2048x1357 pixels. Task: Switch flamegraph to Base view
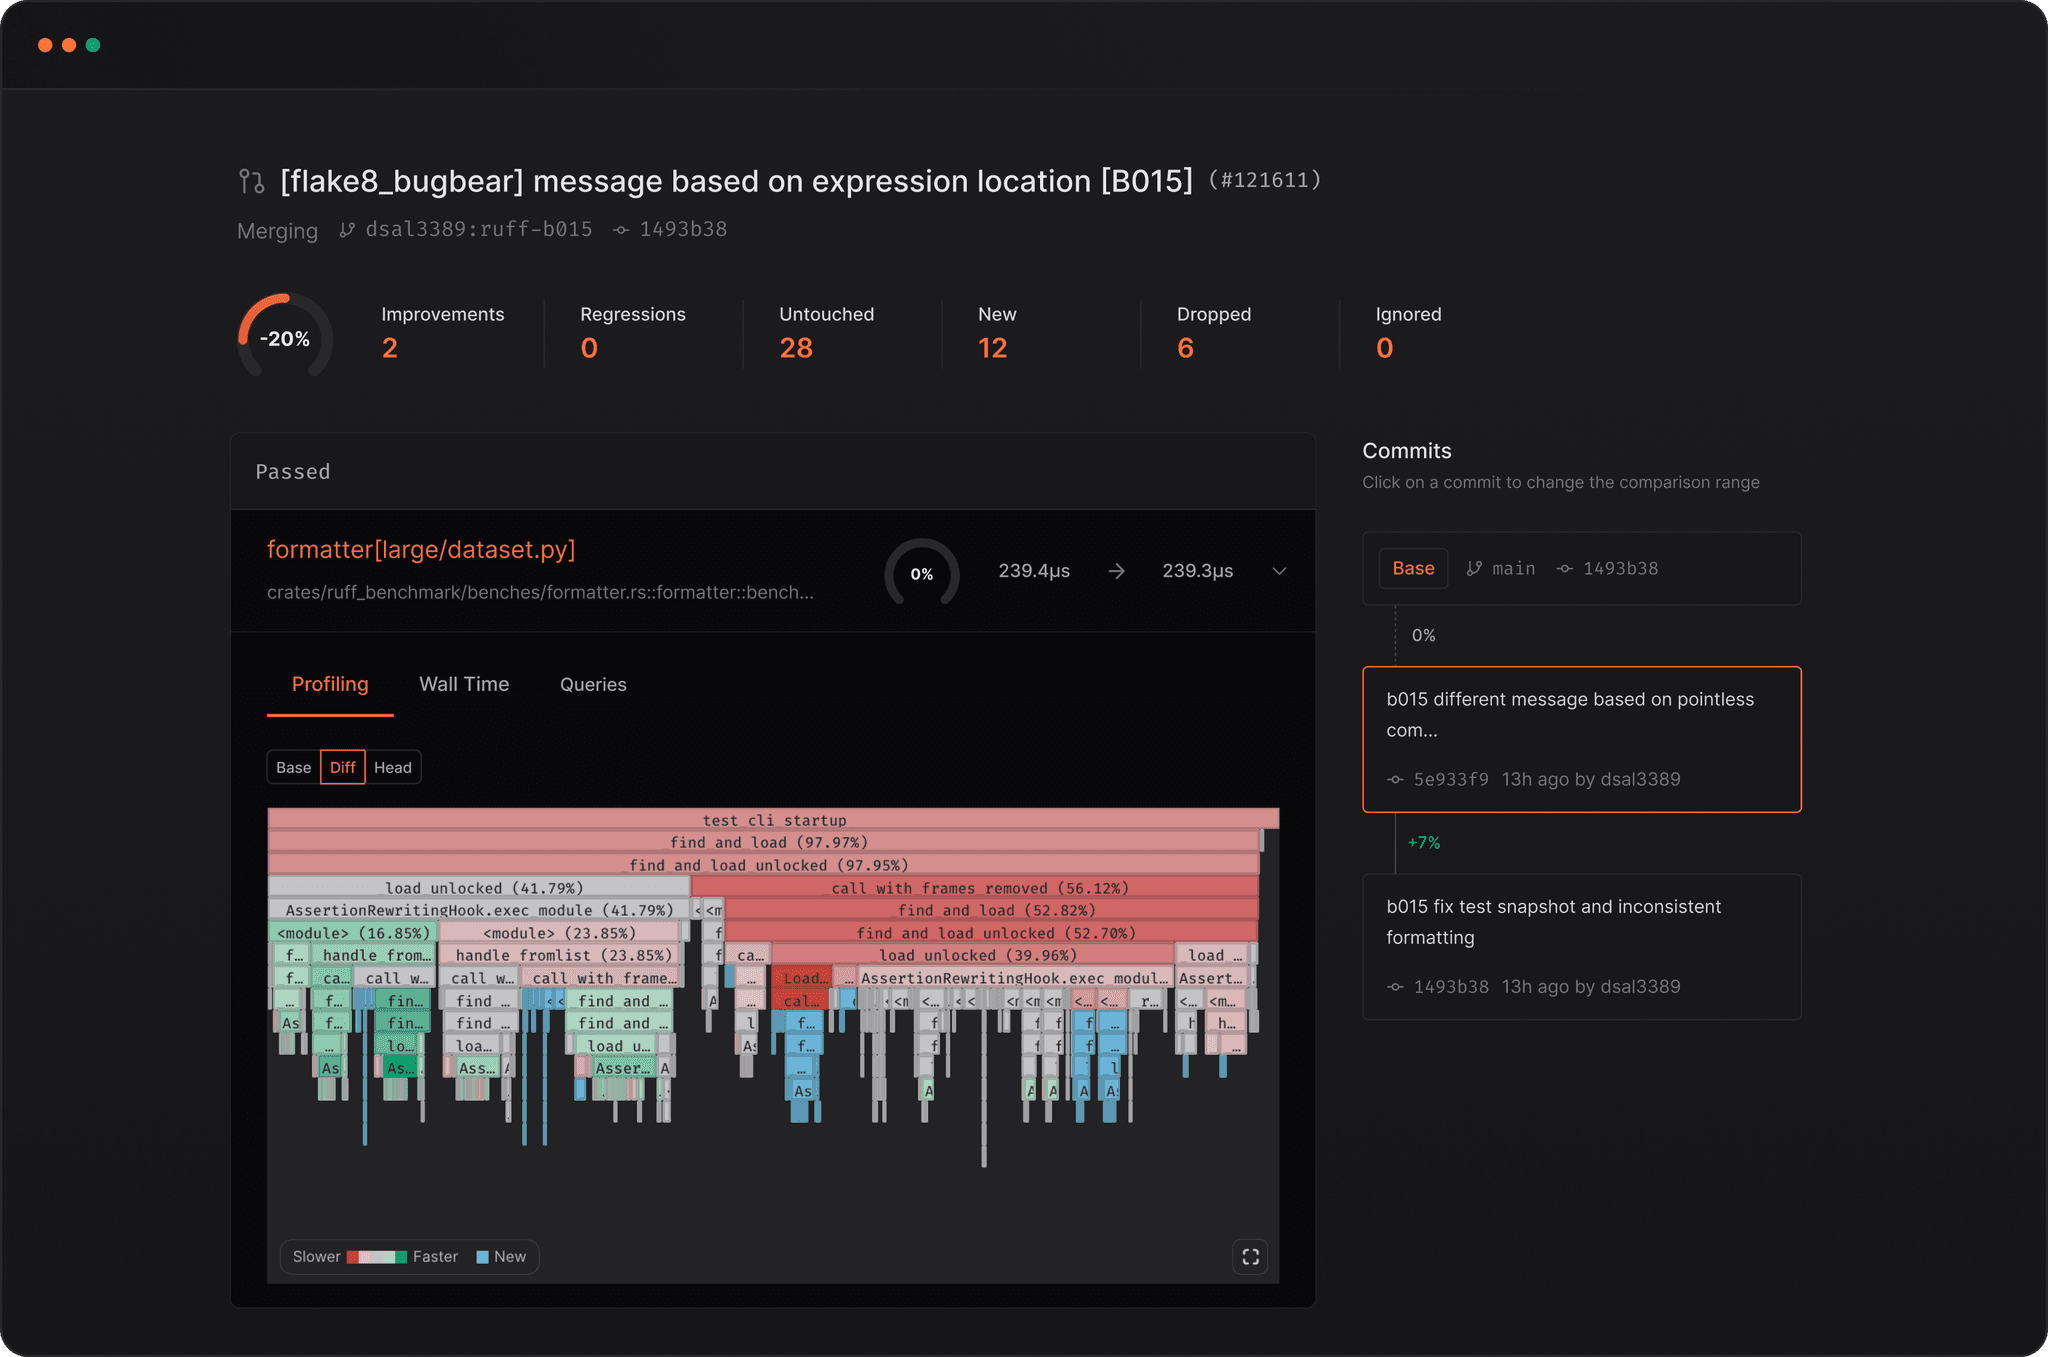coord(293,767)
